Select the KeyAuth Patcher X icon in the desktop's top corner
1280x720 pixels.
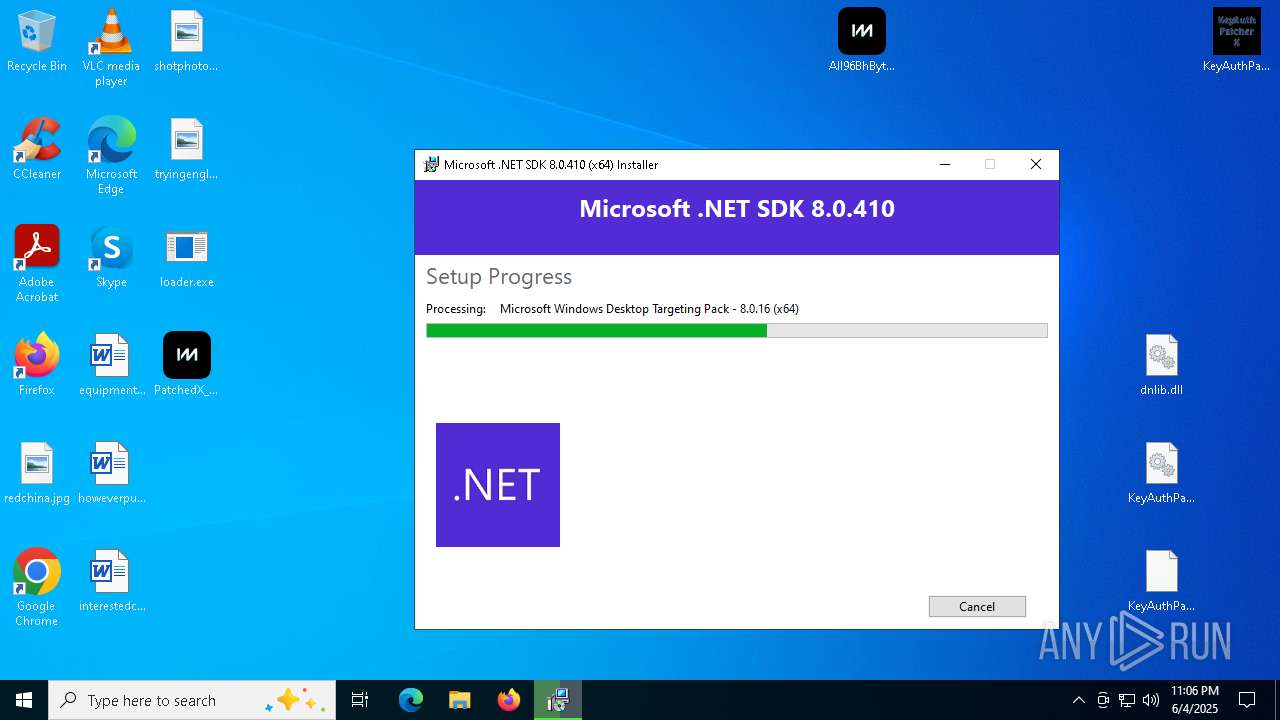(x=1236, y=42)
